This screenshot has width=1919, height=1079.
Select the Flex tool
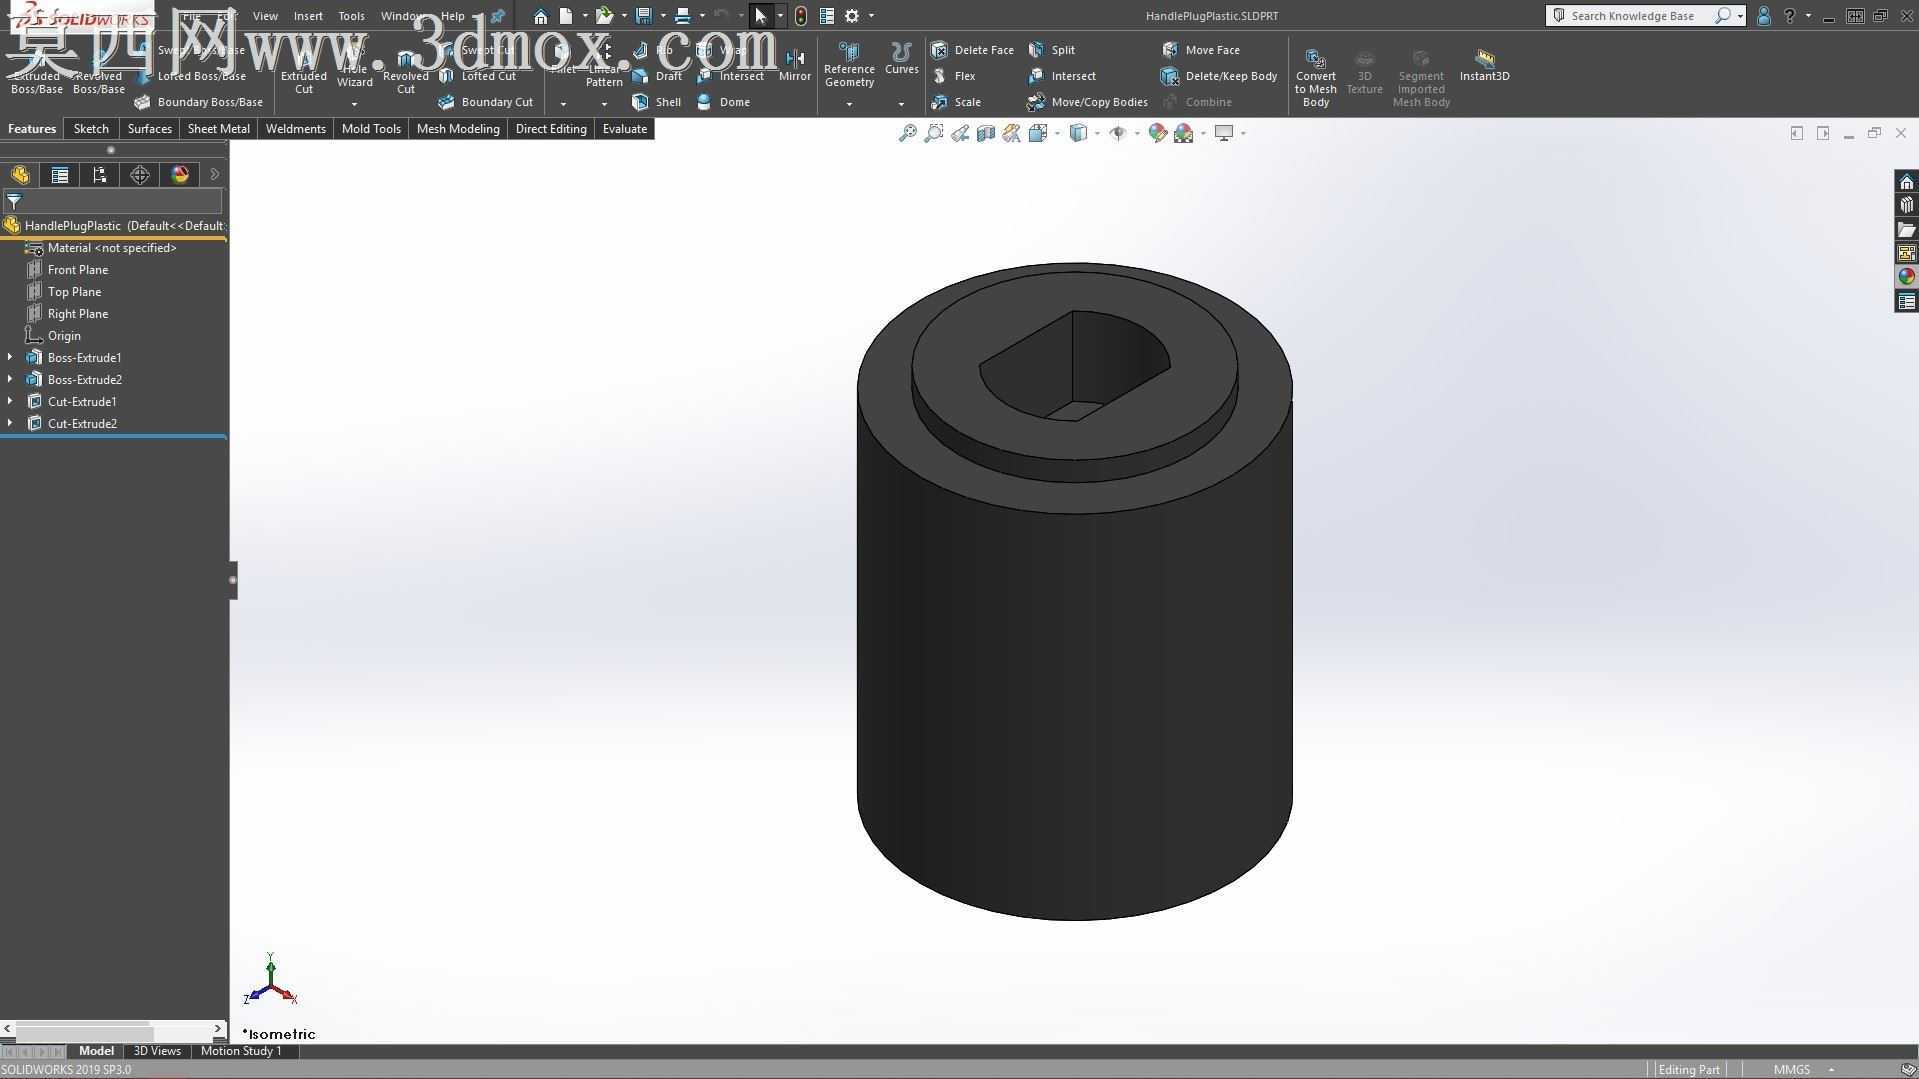point(953,76)
